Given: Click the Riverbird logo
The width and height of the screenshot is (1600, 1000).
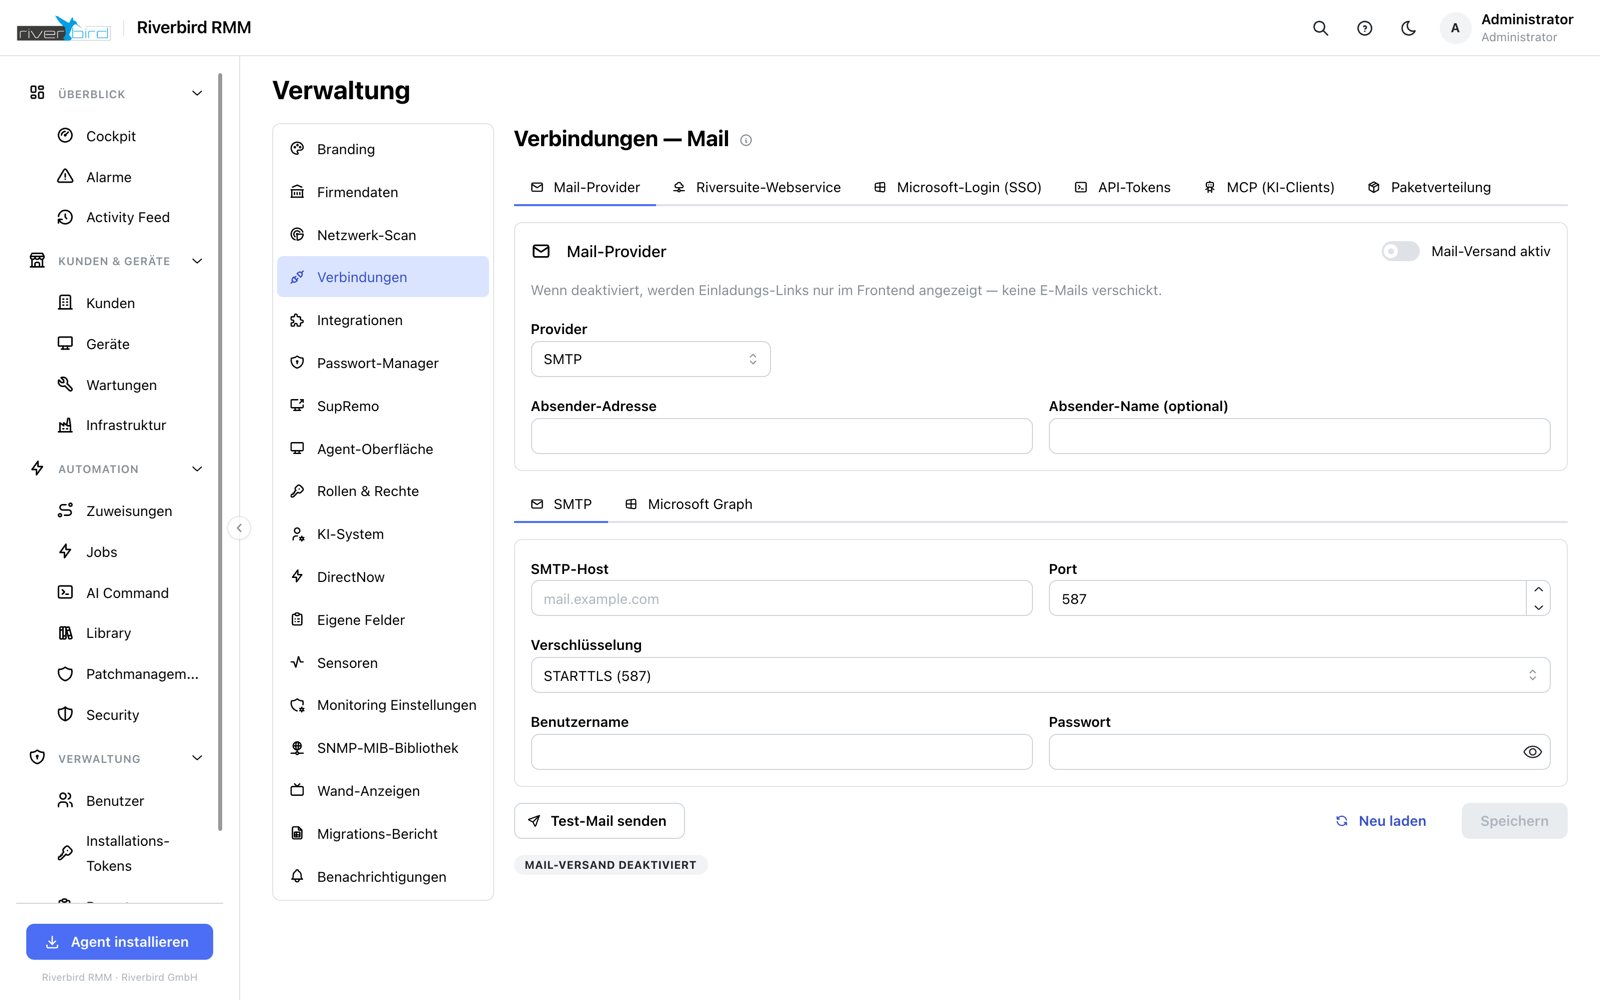Looking at the screenshot, I should pos(64,28).
